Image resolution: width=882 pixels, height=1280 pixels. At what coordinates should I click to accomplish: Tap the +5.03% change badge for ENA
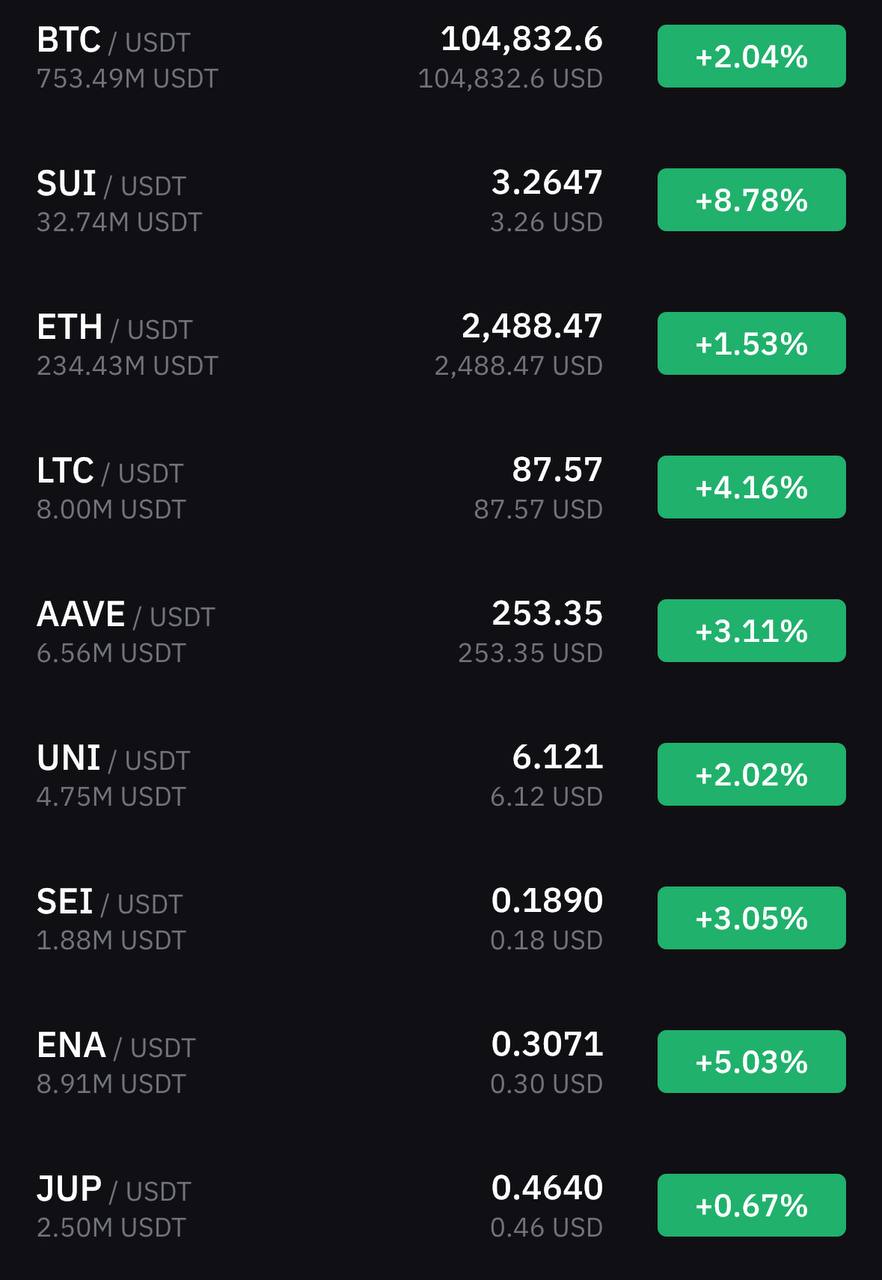pyautogui.click(x=751, y=1061)
